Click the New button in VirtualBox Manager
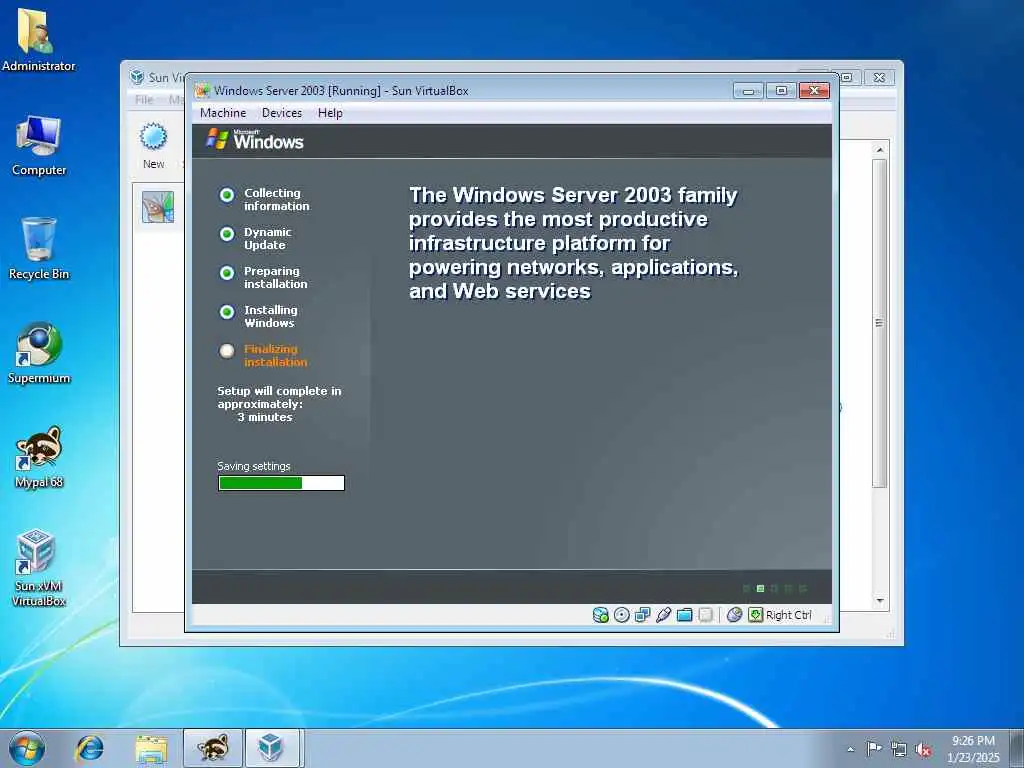1024x768 pixels. [153, 146]
